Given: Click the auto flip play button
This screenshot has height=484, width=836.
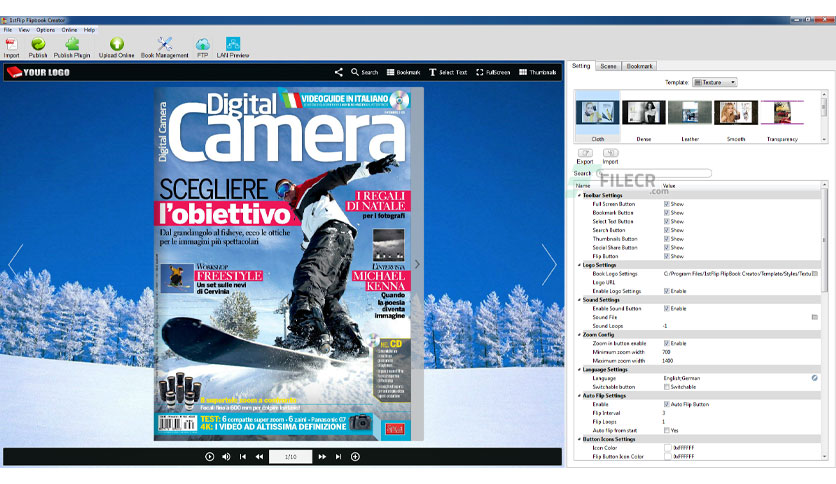Looking at the screenshot, I should (210, 457).
